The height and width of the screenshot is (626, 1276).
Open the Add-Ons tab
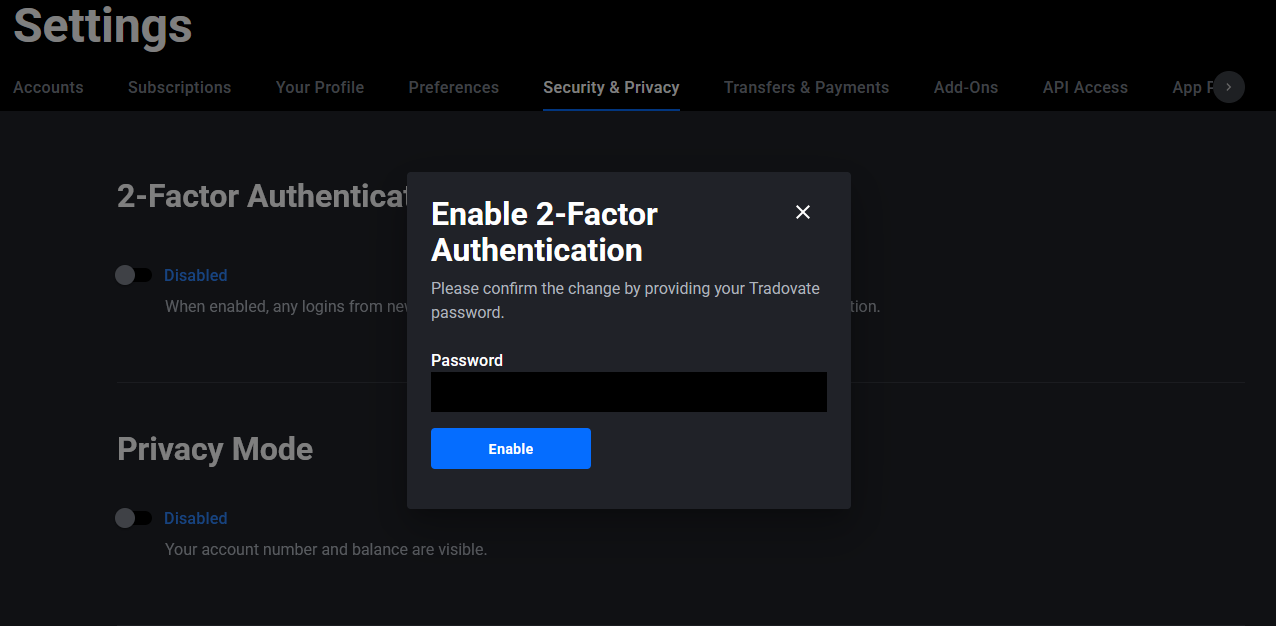pos(966,87)
